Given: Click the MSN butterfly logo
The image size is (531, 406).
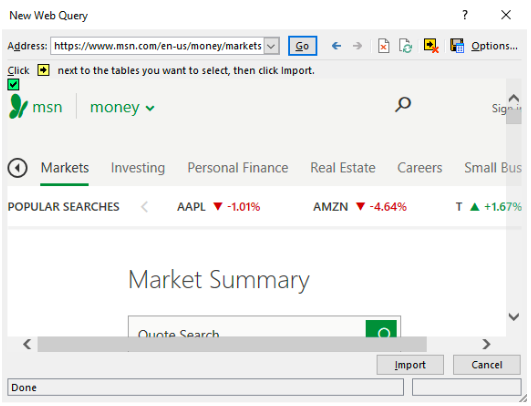Looking at the screenshot, I should tap(18, 106).
